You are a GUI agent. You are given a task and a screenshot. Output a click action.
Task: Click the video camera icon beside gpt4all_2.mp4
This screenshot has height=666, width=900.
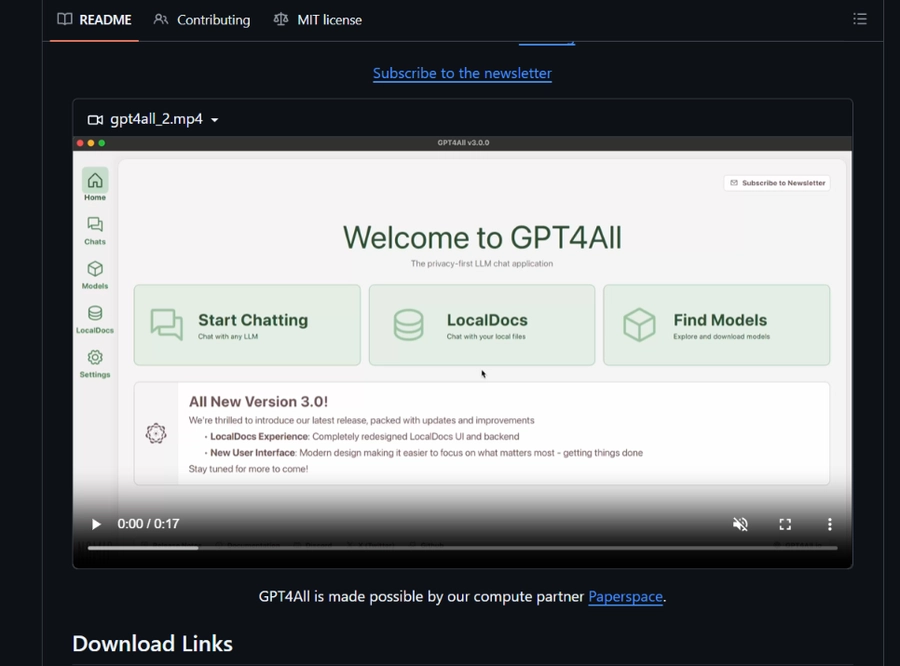95,119
